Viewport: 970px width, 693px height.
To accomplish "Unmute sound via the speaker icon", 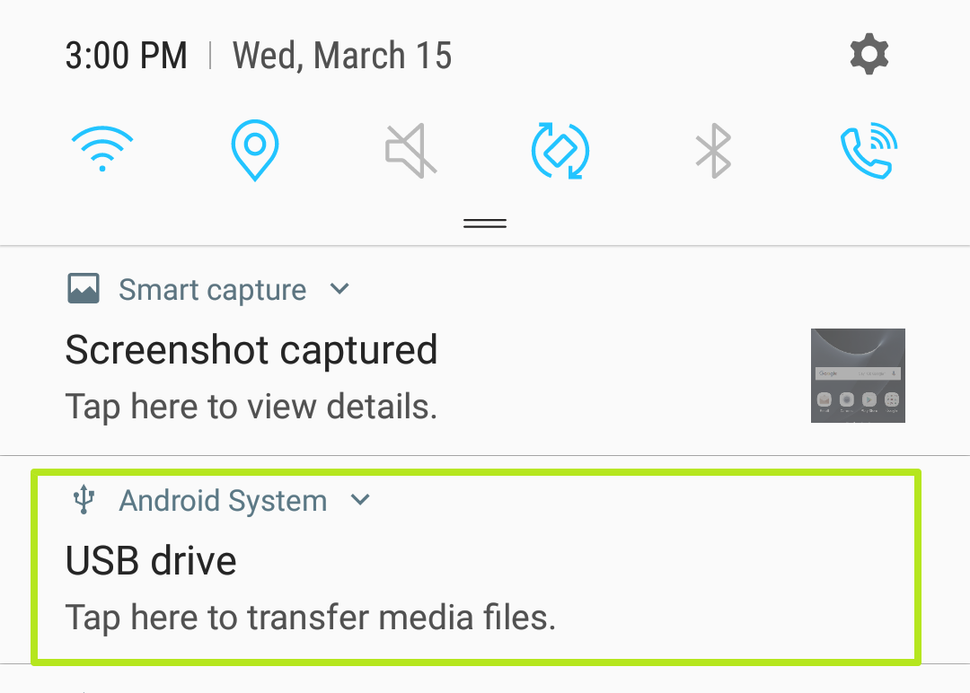I will pos(408,148).
